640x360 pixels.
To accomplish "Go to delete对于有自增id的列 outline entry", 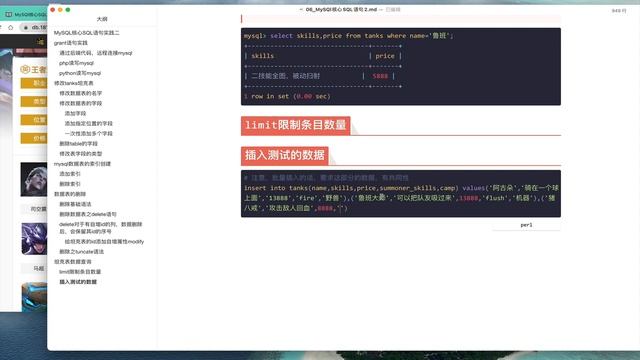I will pos(101,228).
